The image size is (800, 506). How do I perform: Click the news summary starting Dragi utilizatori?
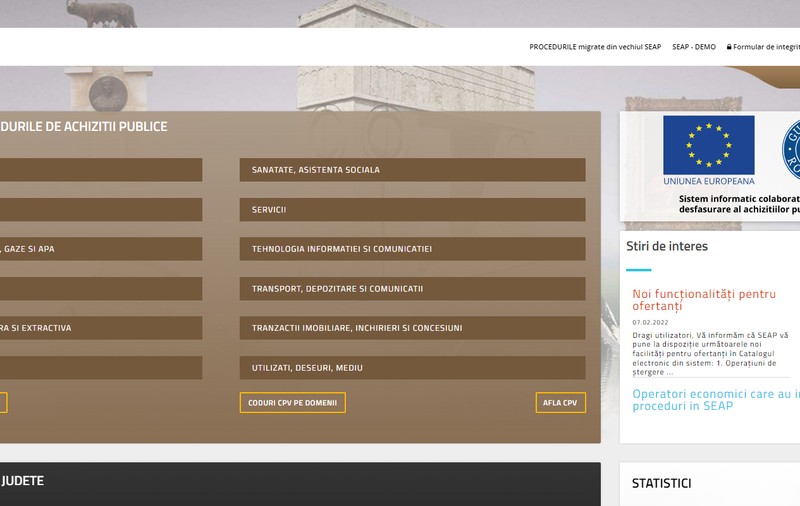710,353
